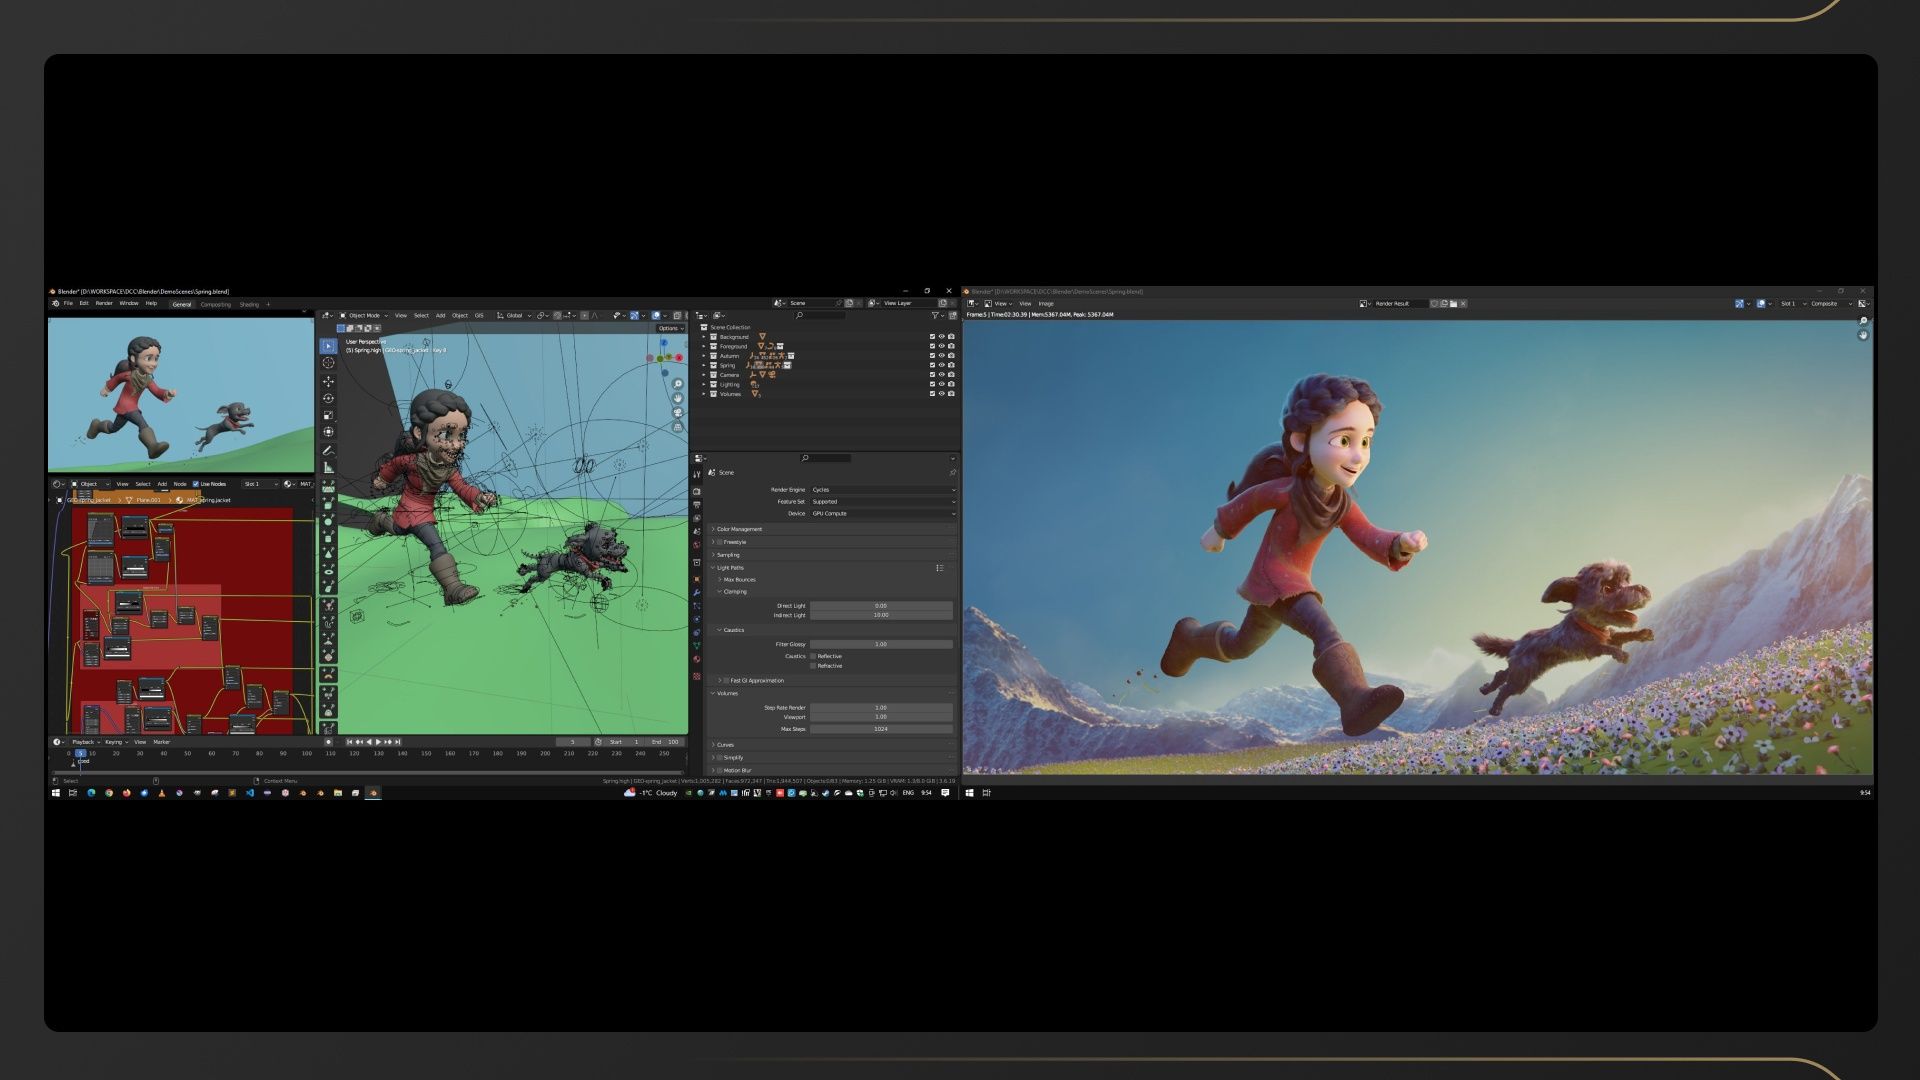Open the Render Engine Cycles dropdown

coord(882,490)
